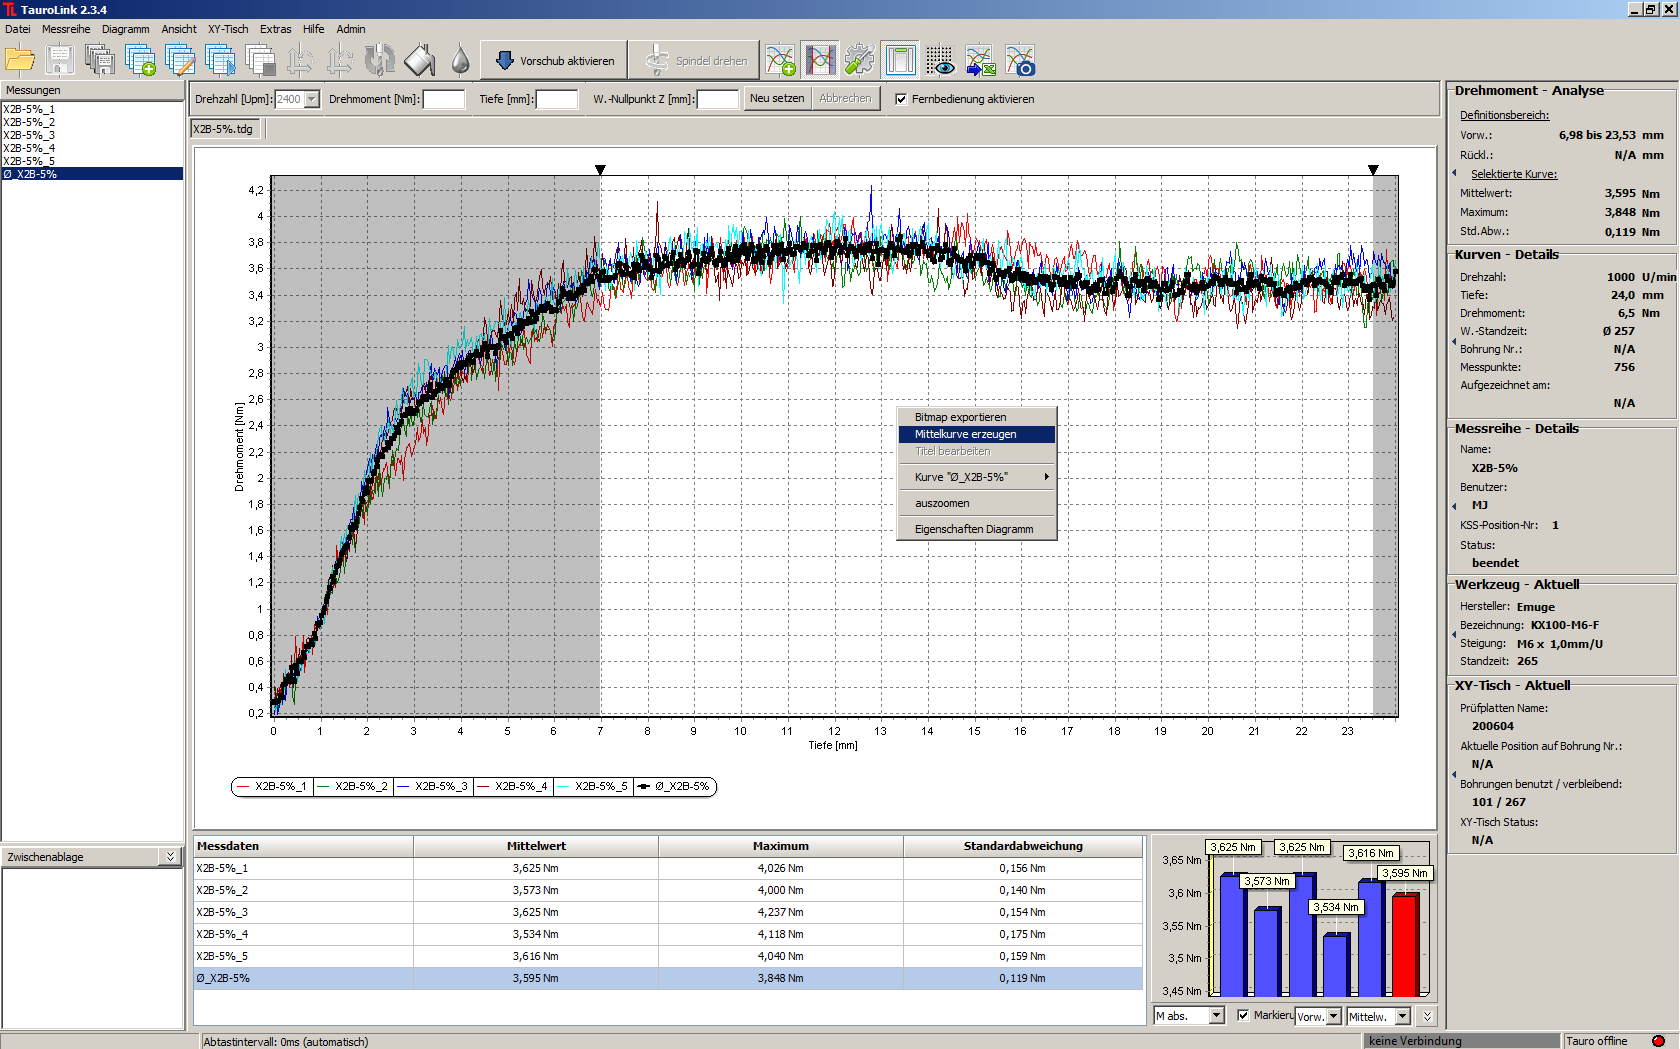Viewport: 1680px width, 1049px height.
Task: Expand Kurve Ø_X2B-5% submenu
Action: tap(977, 477)
